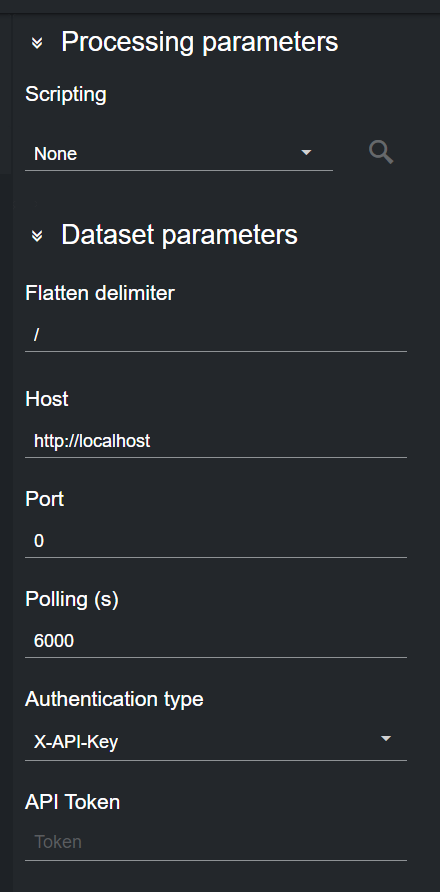The image size is (440, 892).
Task: Click the Polling field containing 6000
Action: tap(216, 641)
